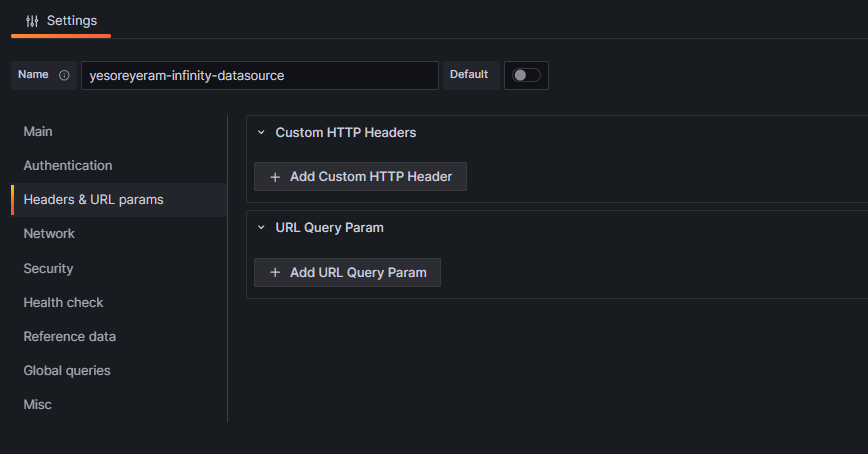The image size is (868, 454).
Task: Switch to Health check section
Action: coord(63,303)
